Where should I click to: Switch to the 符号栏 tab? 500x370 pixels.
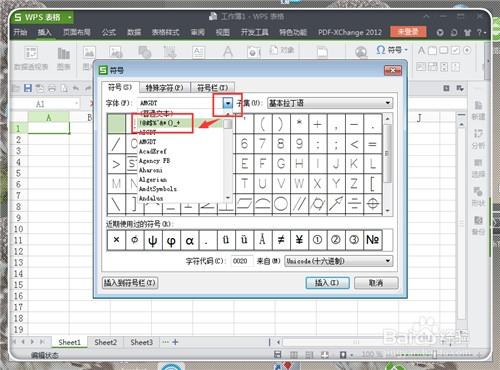click(213, 88)
